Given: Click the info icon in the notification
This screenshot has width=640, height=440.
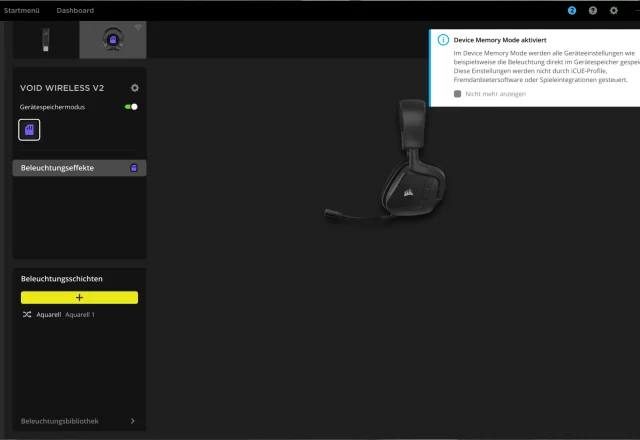Looking at the screenshot, I should 443,39.
